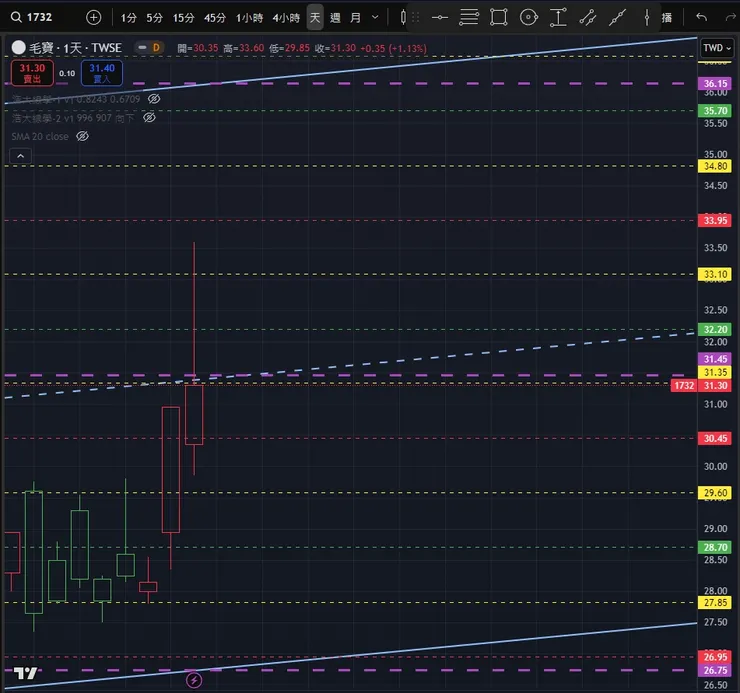The image size is (740, 693).
Task: Click the 26.75 purple price label
Action: (x=715, y=670)
